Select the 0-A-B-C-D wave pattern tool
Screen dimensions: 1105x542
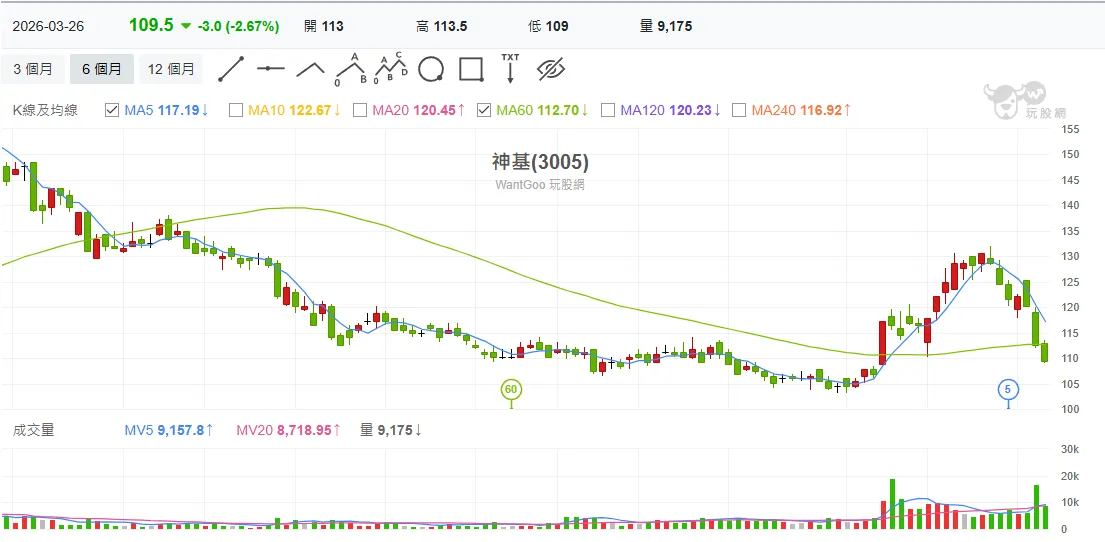(x=390, y=68)
